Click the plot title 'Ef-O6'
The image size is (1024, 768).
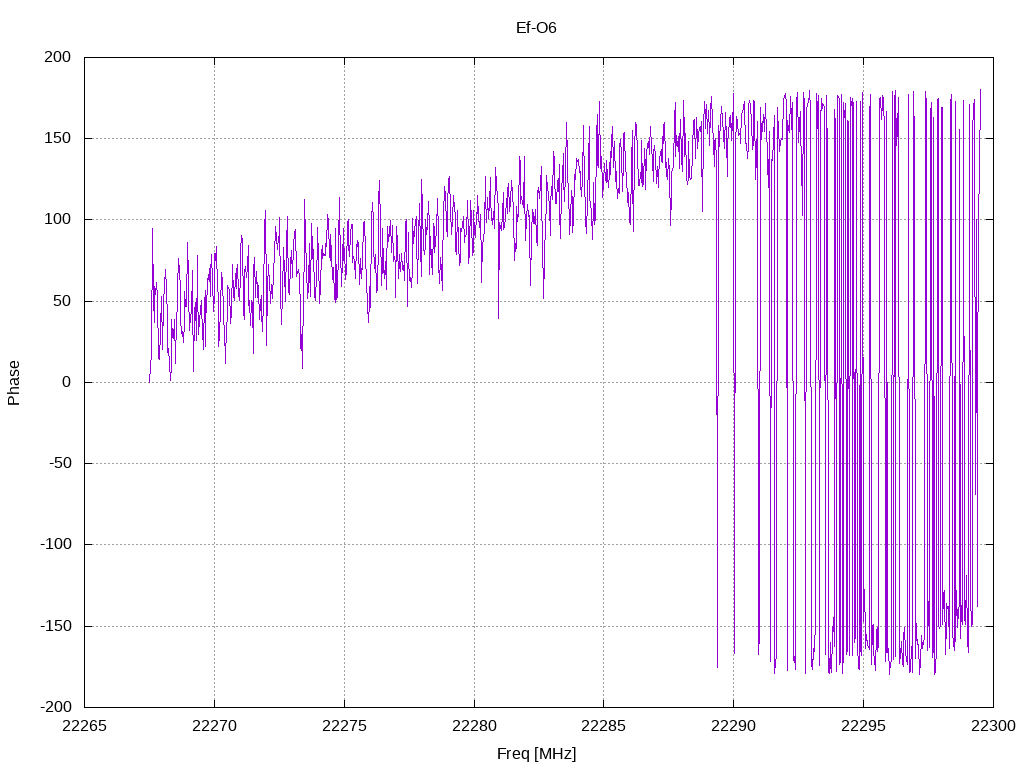coord(536,27)
